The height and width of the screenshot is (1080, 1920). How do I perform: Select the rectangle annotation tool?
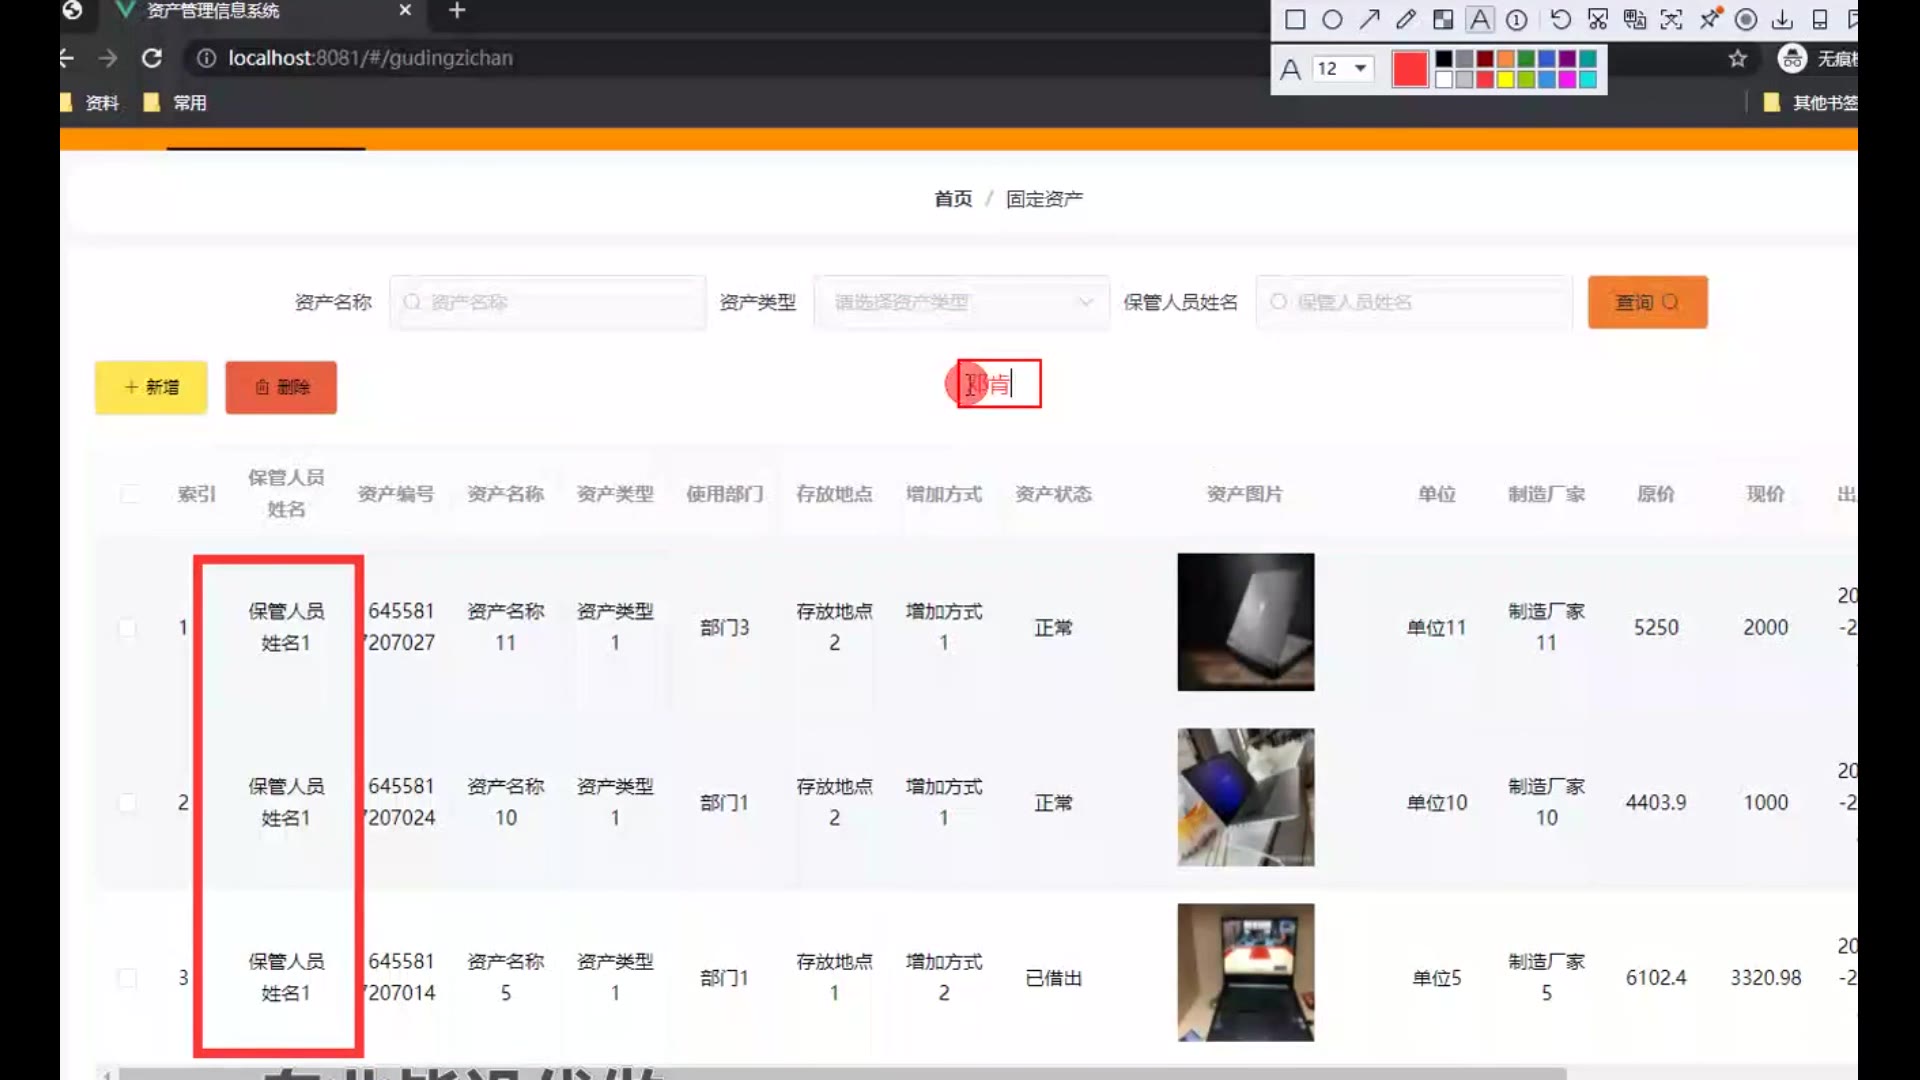(1295, 19)
